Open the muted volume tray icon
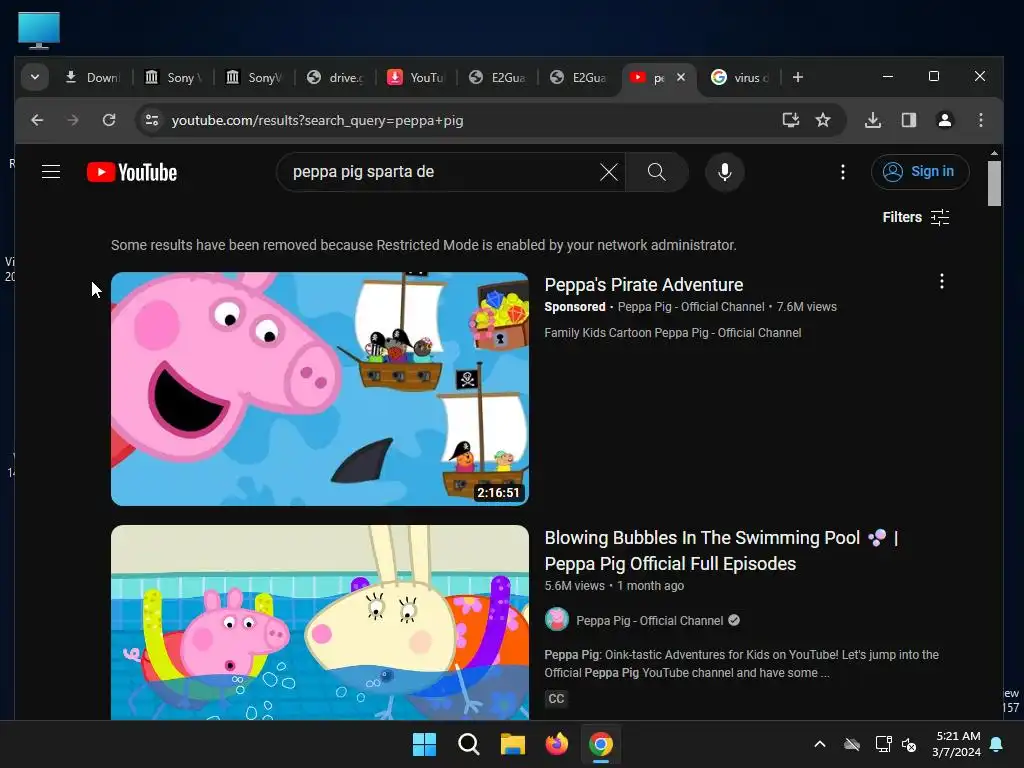1024x768 pixels. point(908,744)
